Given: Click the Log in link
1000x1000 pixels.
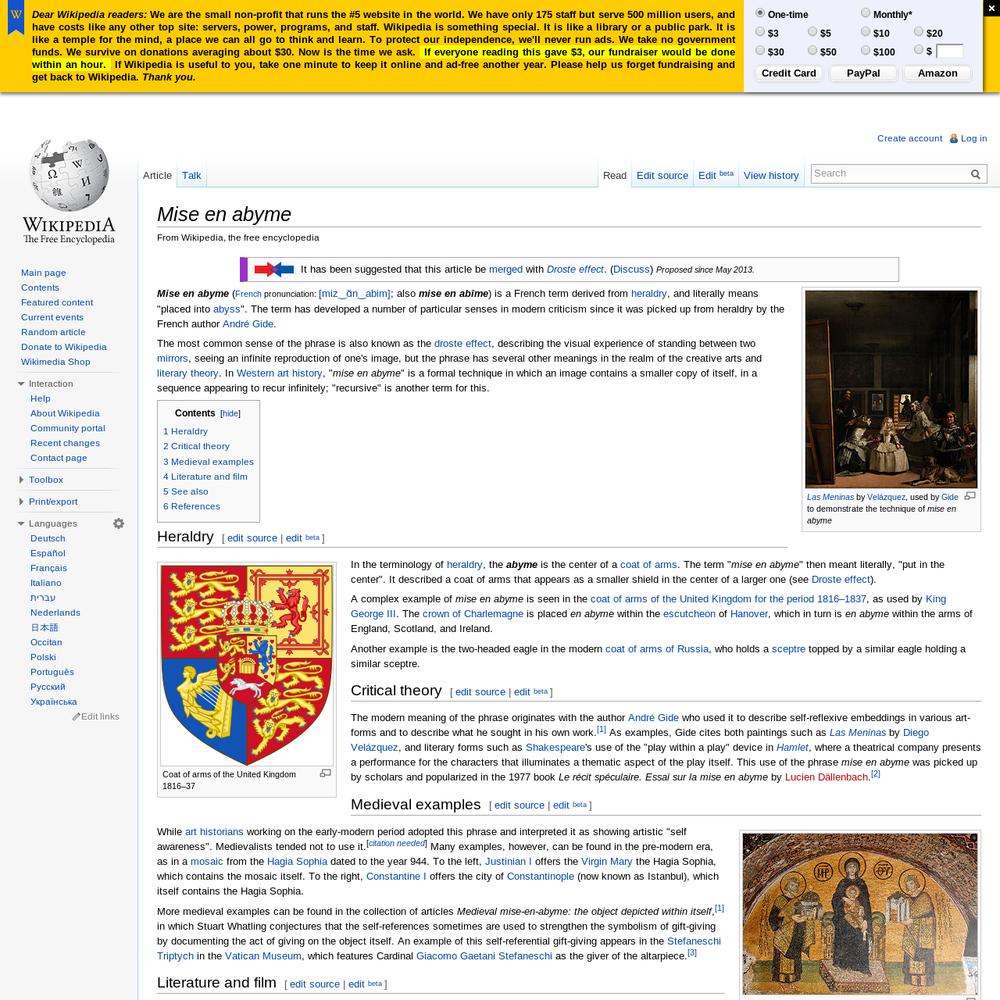Looking at the screenshot, I should (x=974, y=138).
